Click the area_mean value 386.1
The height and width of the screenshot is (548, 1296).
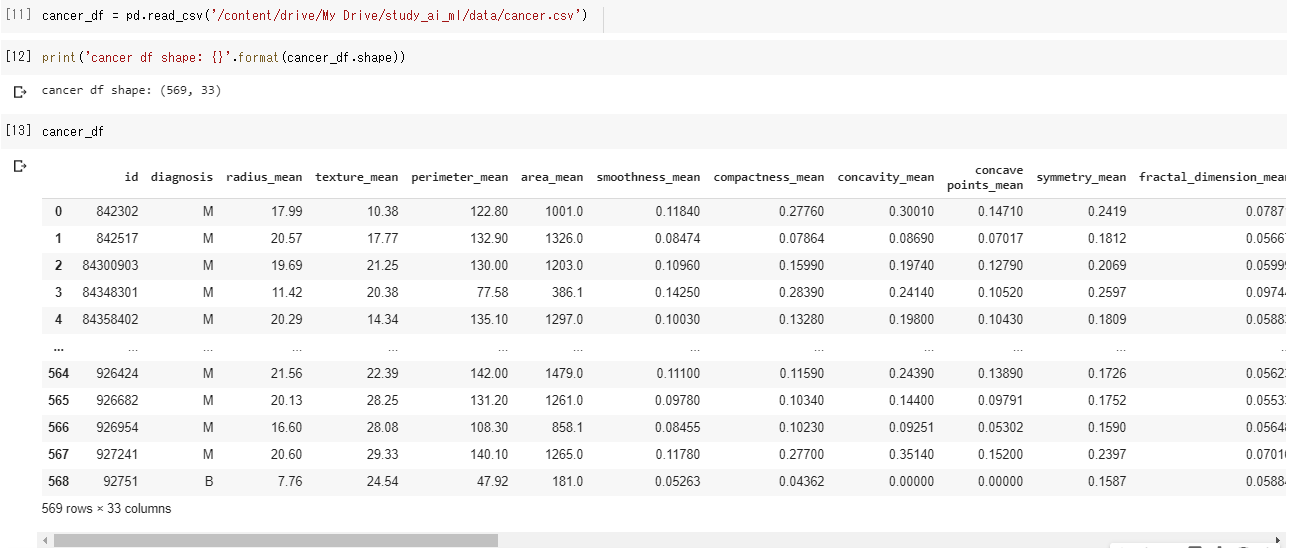pos(568,293)
